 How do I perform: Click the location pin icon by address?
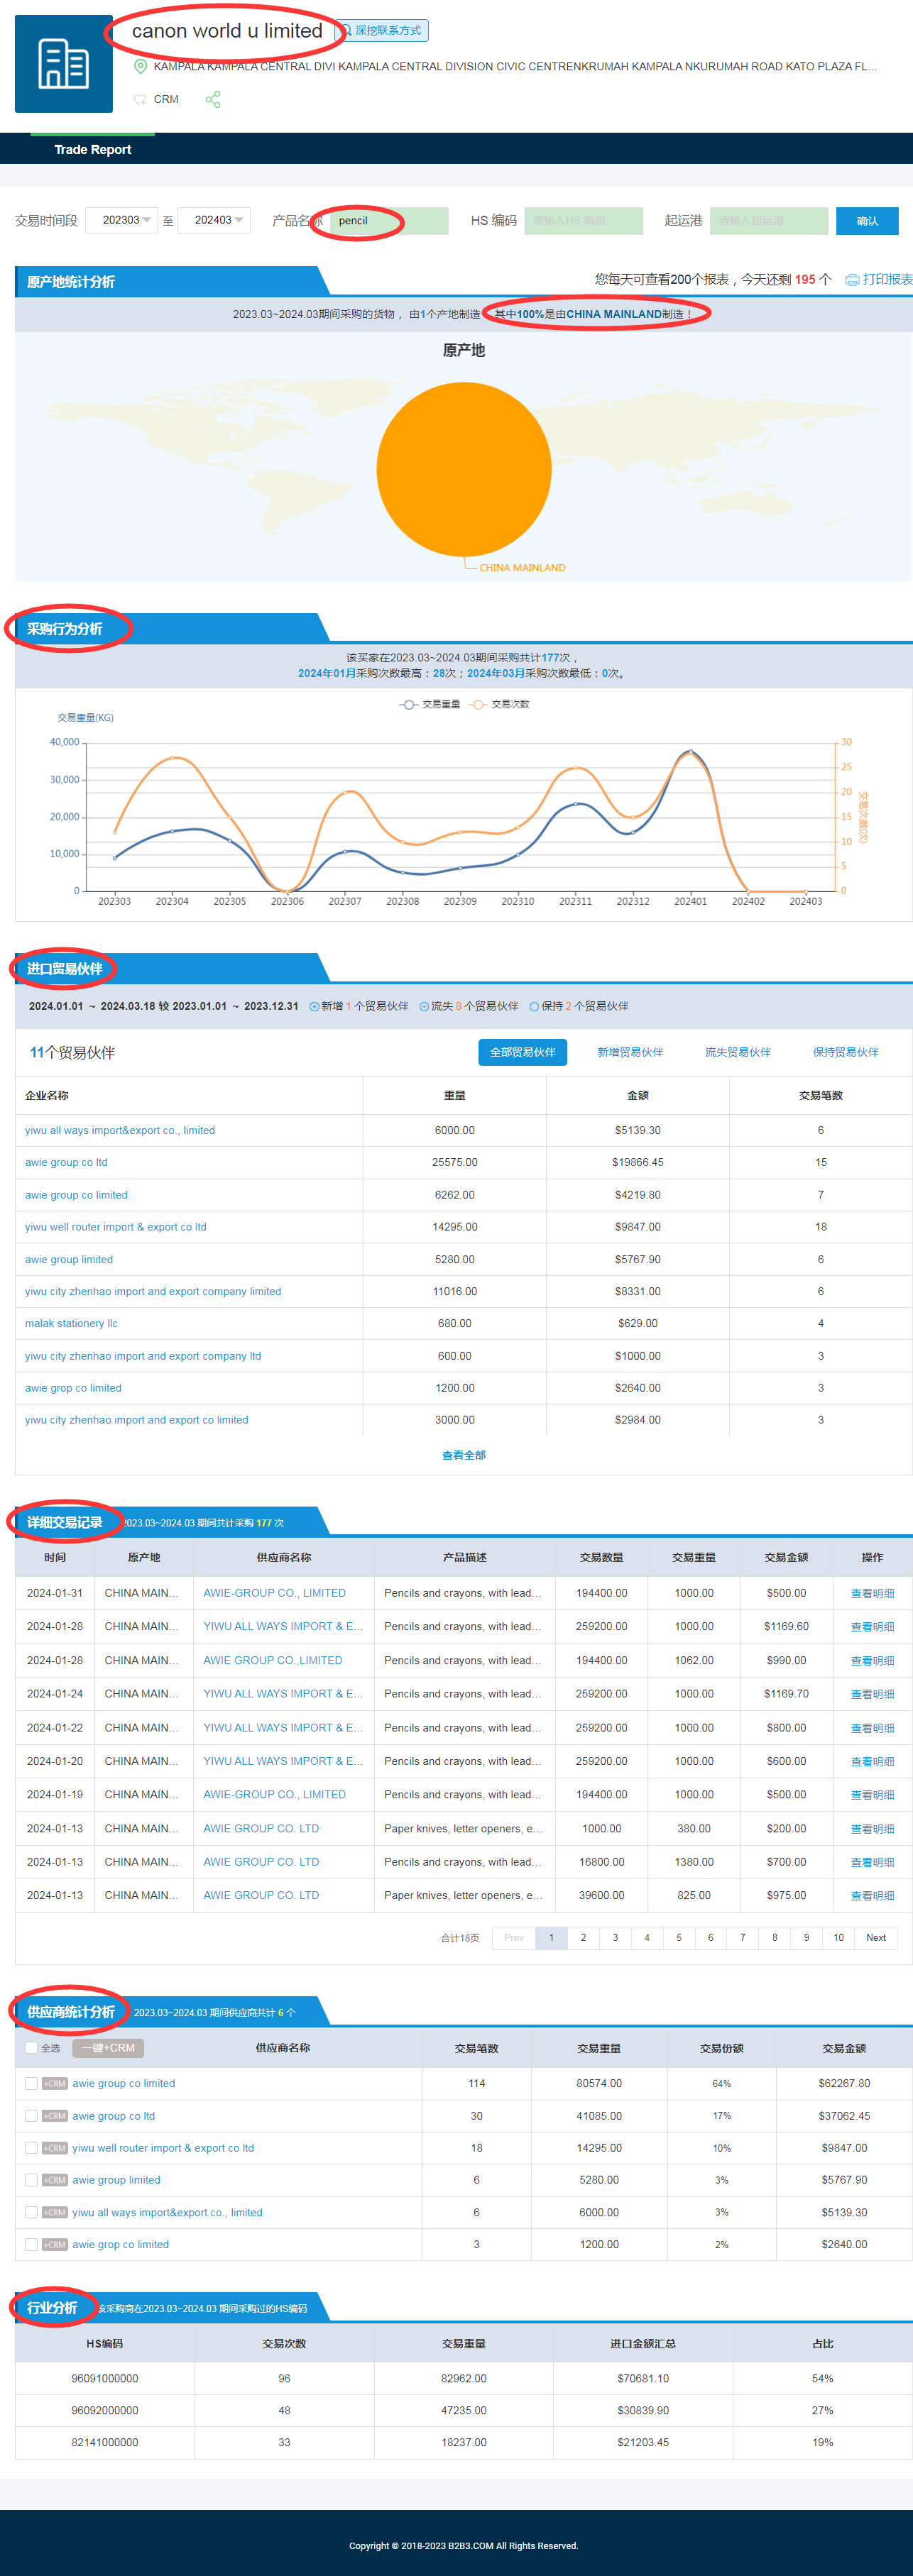141,67
